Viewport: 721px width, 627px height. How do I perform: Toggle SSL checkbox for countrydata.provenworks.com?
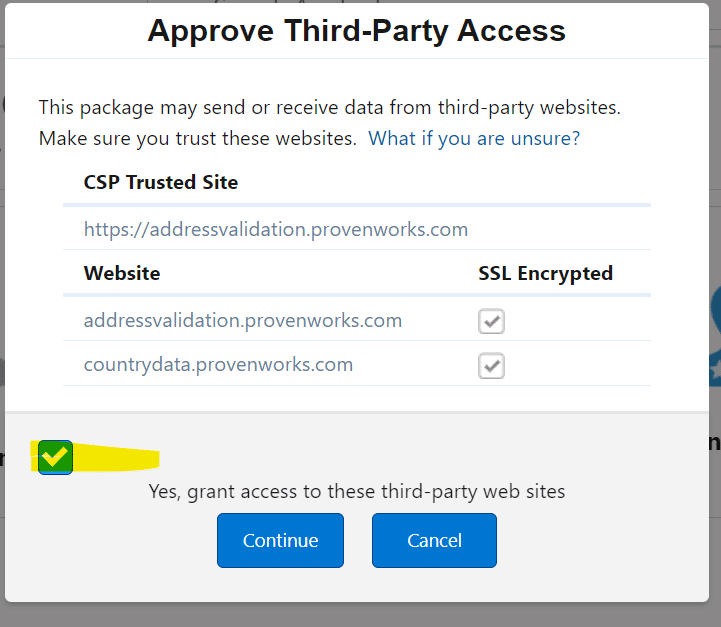click(491, 365)
